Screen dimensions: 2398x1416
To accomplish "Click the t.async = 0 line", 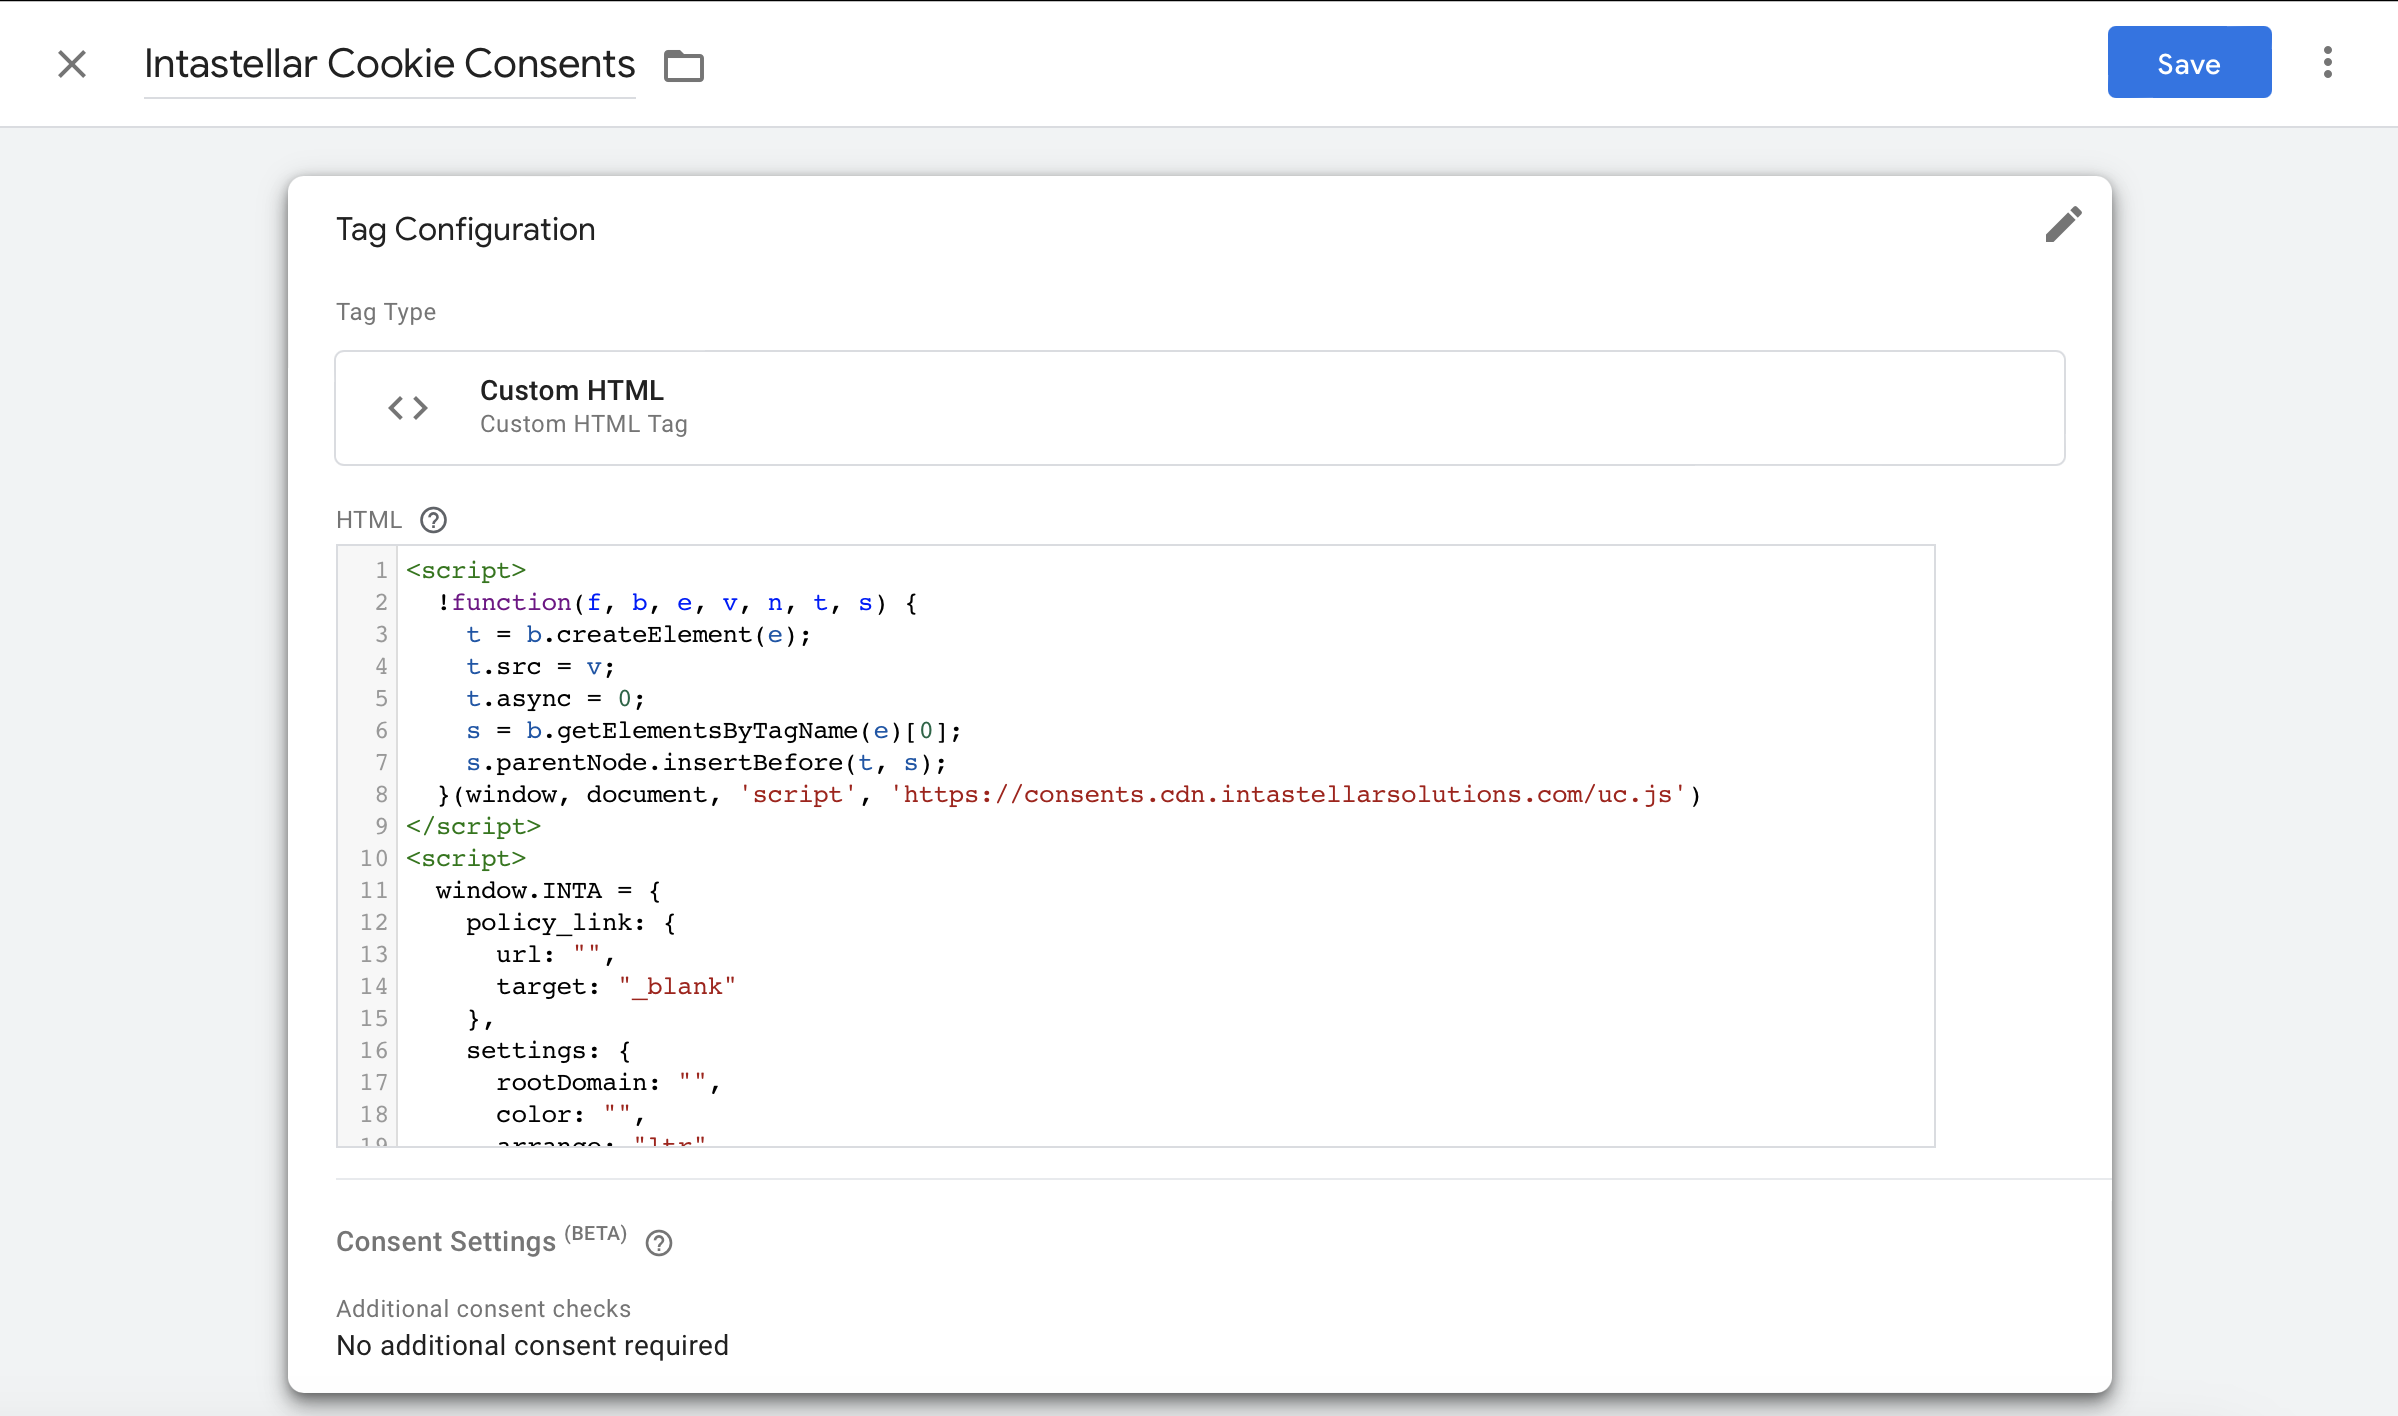I will pyautogui.click(x=556, y=698).
